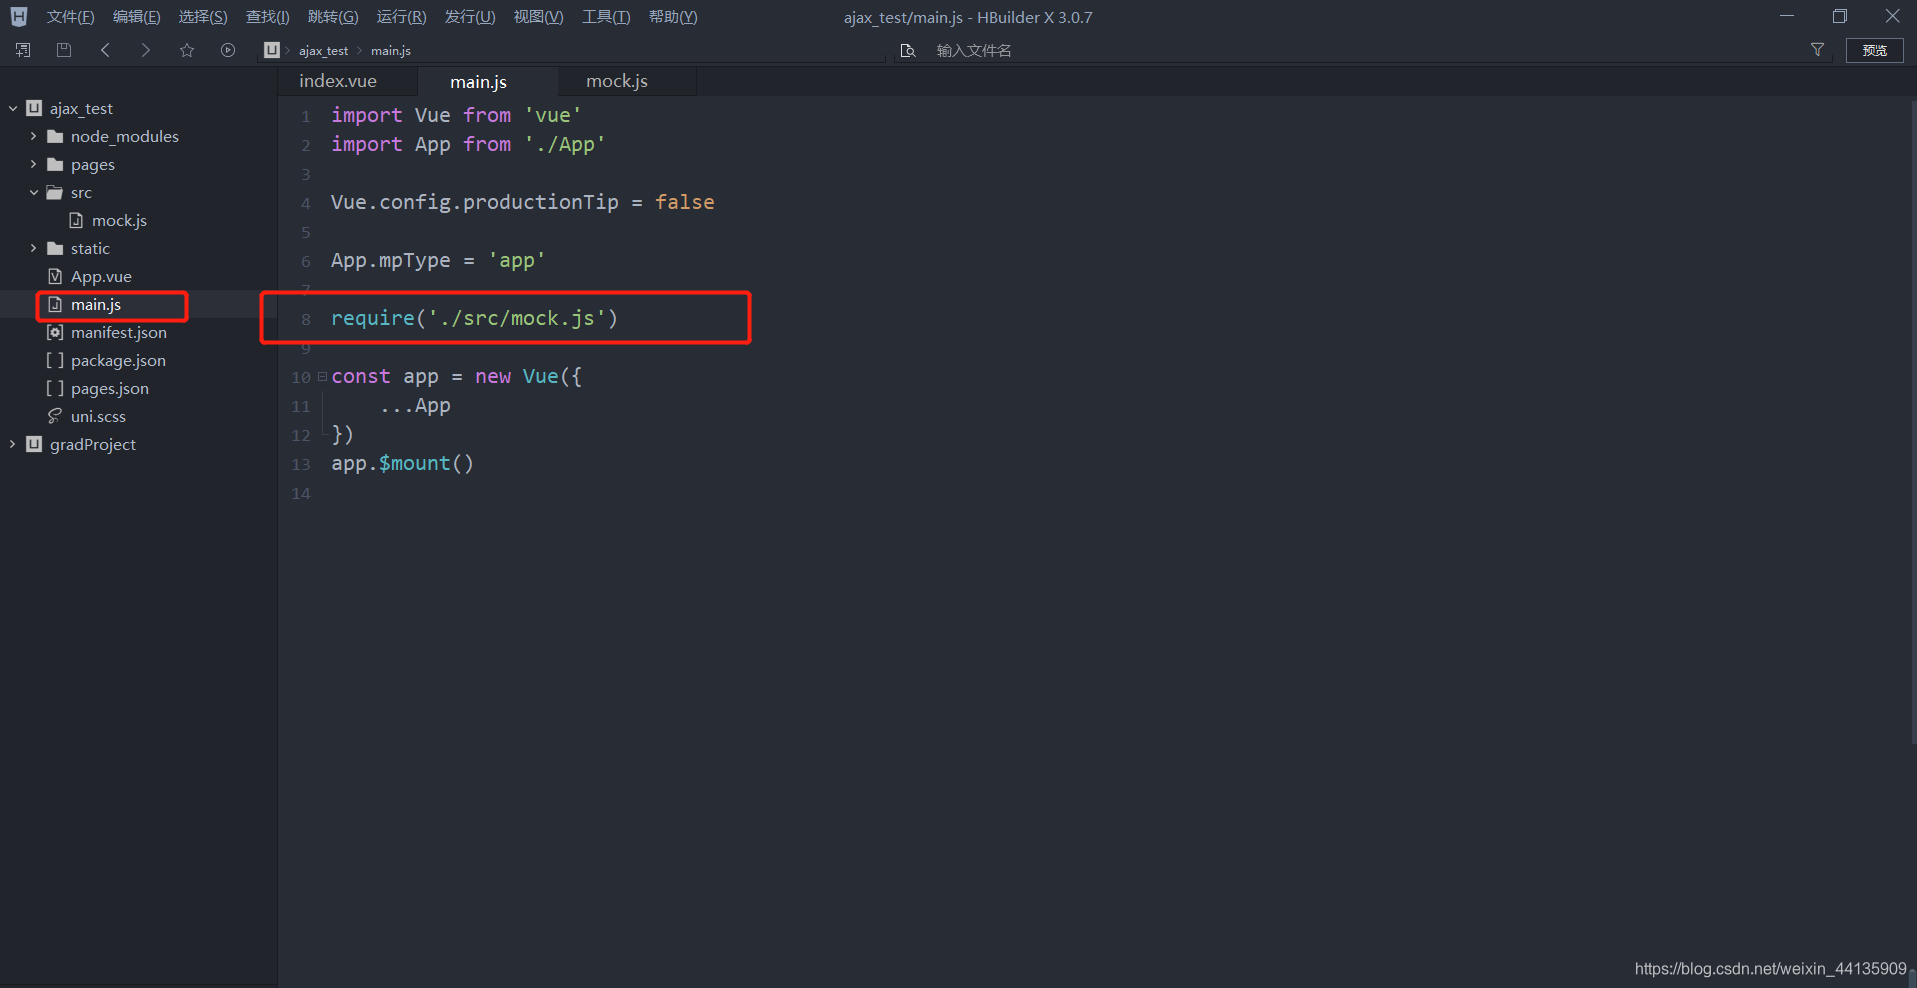Viewport: 1917px width, 988px height.
Task: Open the 编辑(E) menu
Action: (136, 17)
